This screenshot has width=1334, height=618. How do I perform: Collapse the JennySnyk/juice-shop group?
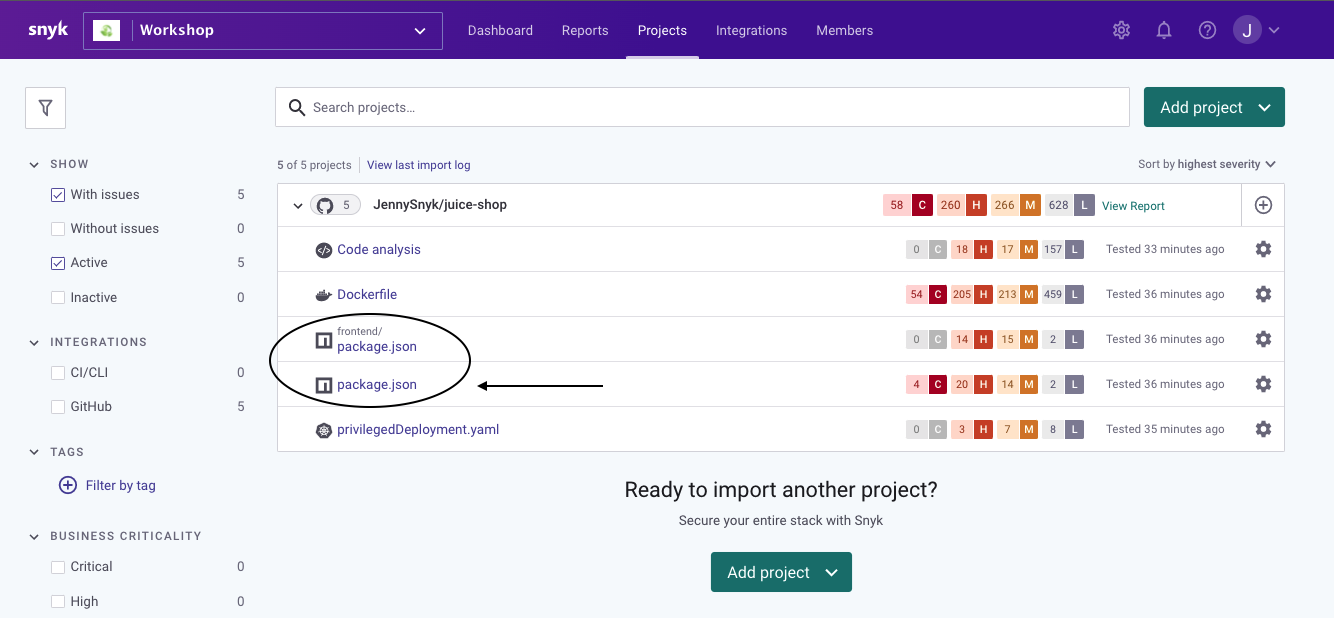coord(298,206)
